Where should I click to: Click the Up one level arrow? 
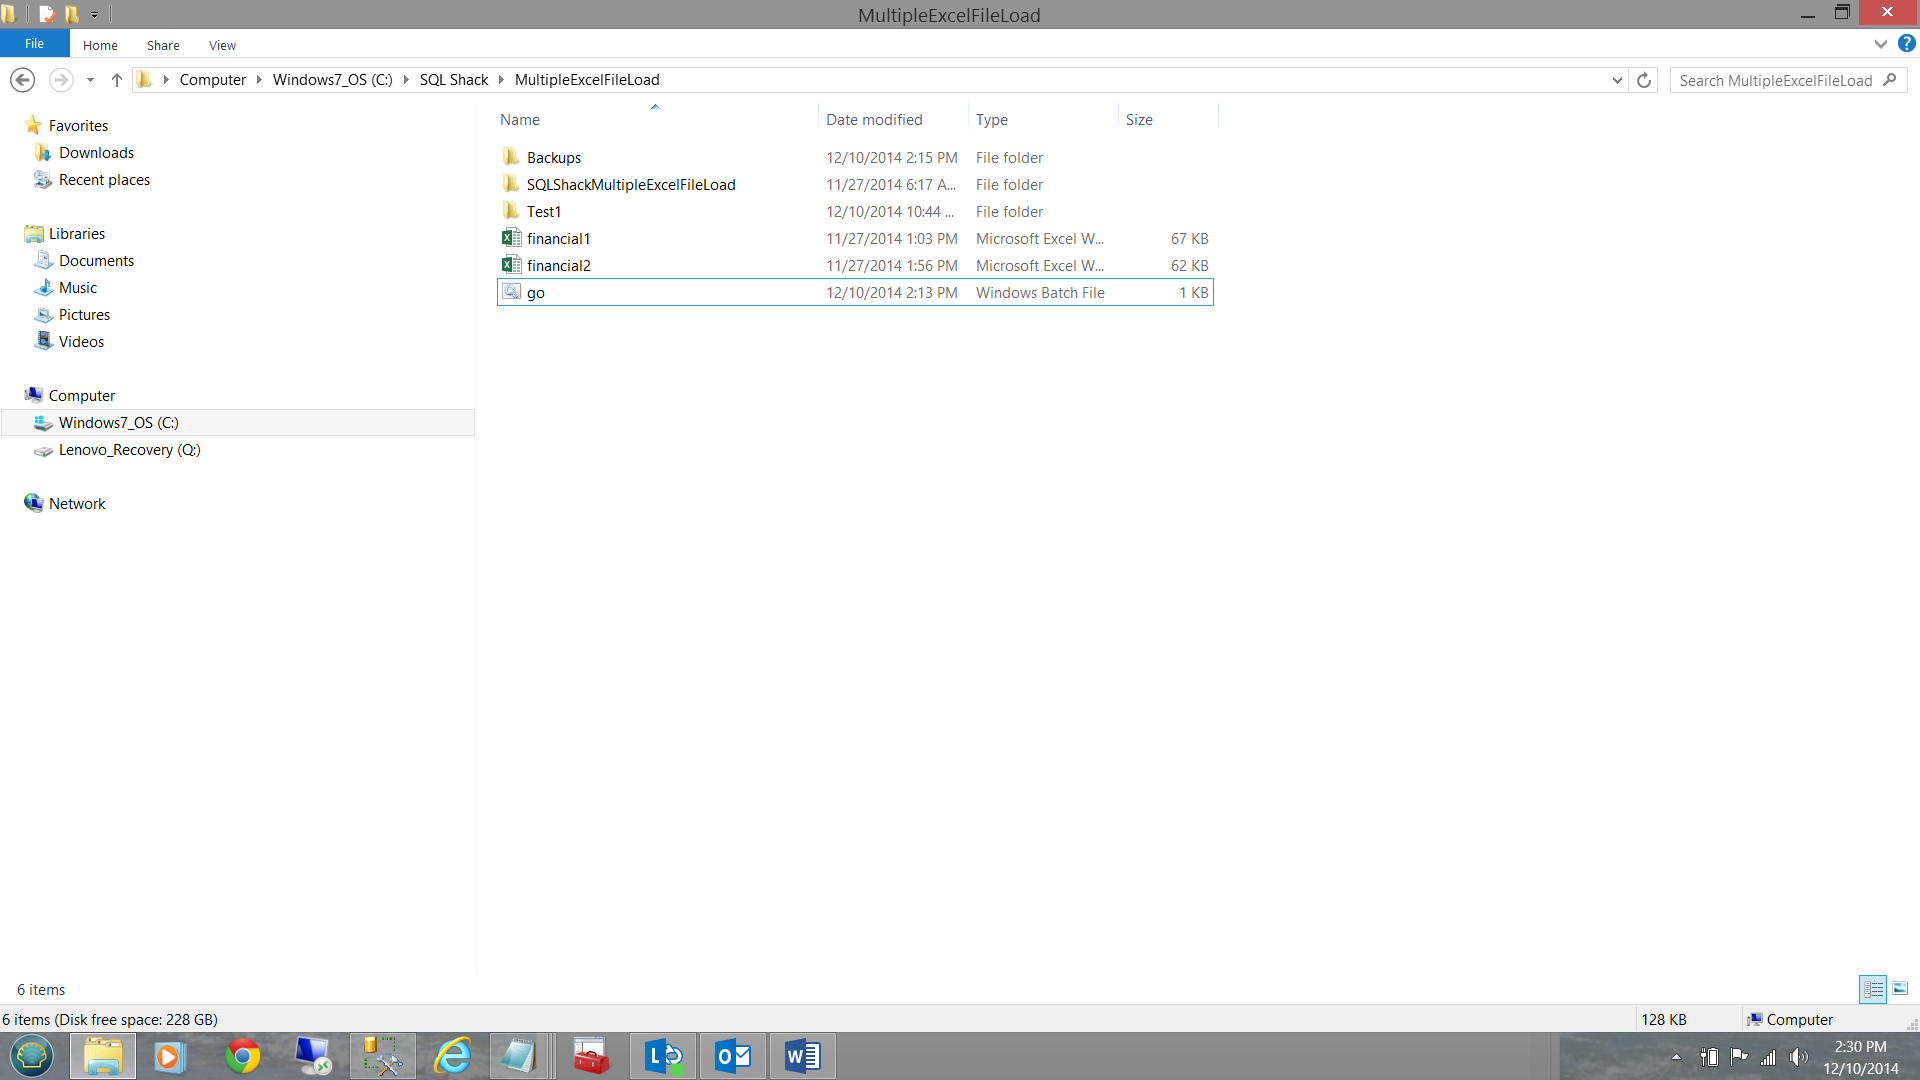tap(117, 80)
